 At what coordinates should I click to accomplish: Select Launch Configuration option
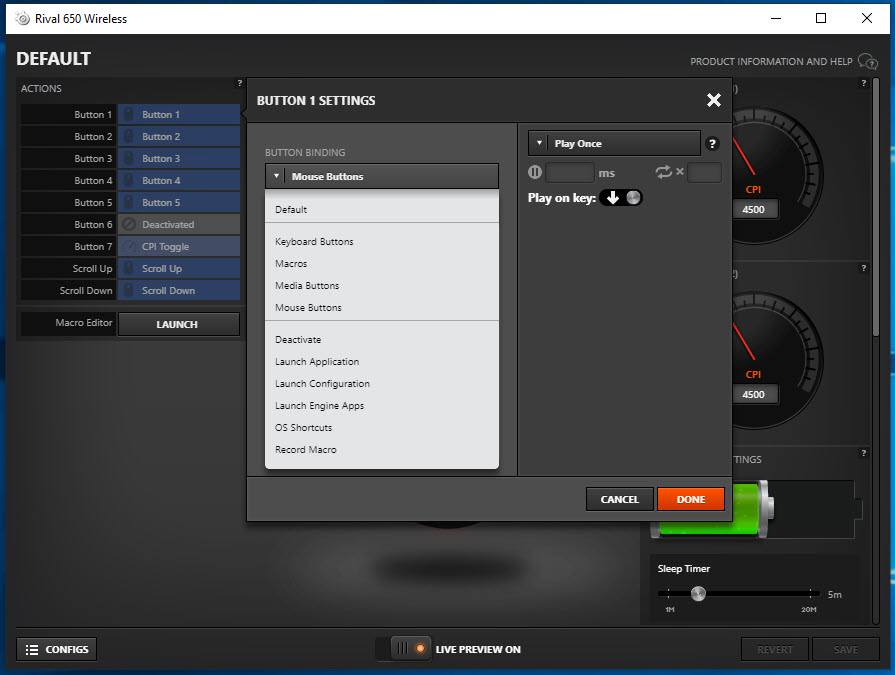[x=382, y=383]
